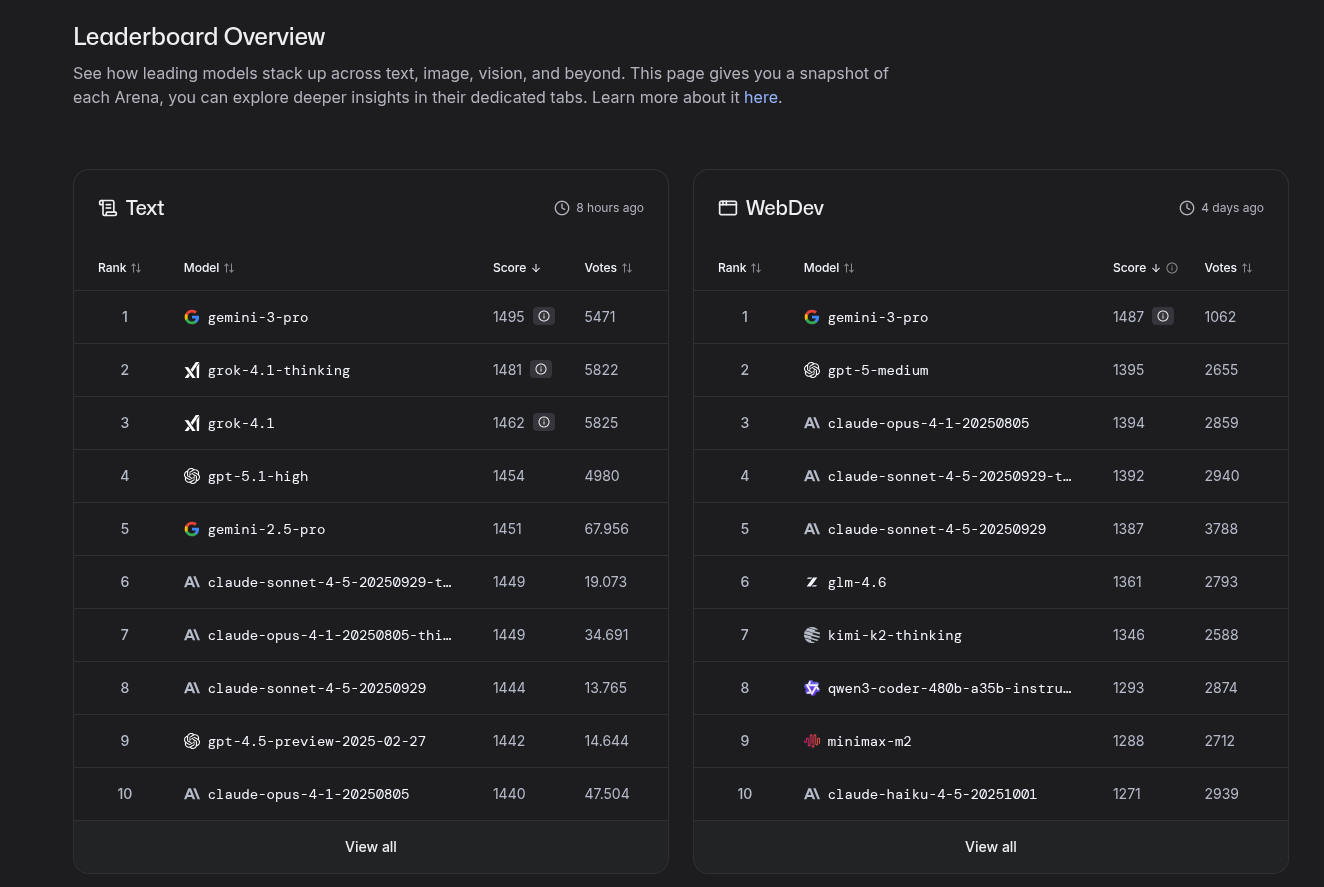
Task: Click the WebDev browser window icon
Action: tap(728, 208)
